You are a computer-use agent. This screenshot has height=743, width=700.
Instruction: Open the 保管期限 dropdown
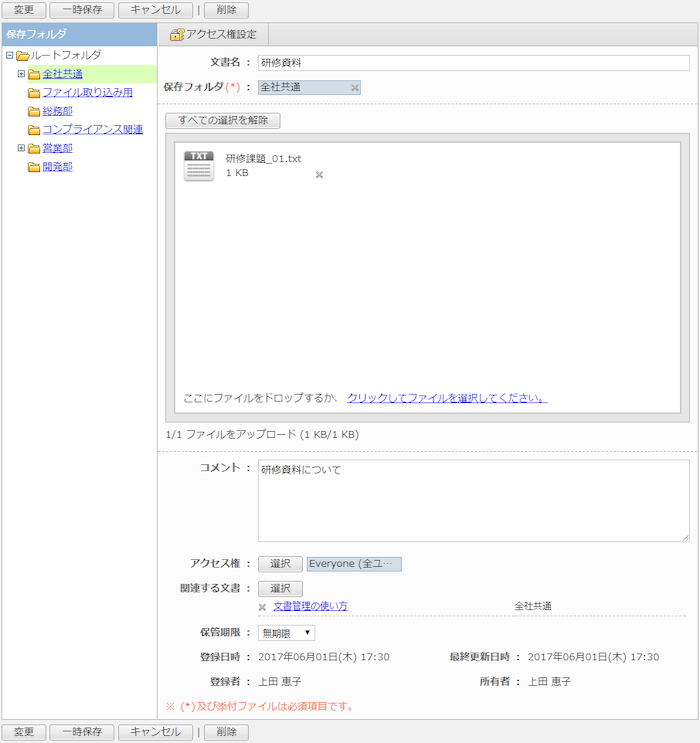point(286,633)
